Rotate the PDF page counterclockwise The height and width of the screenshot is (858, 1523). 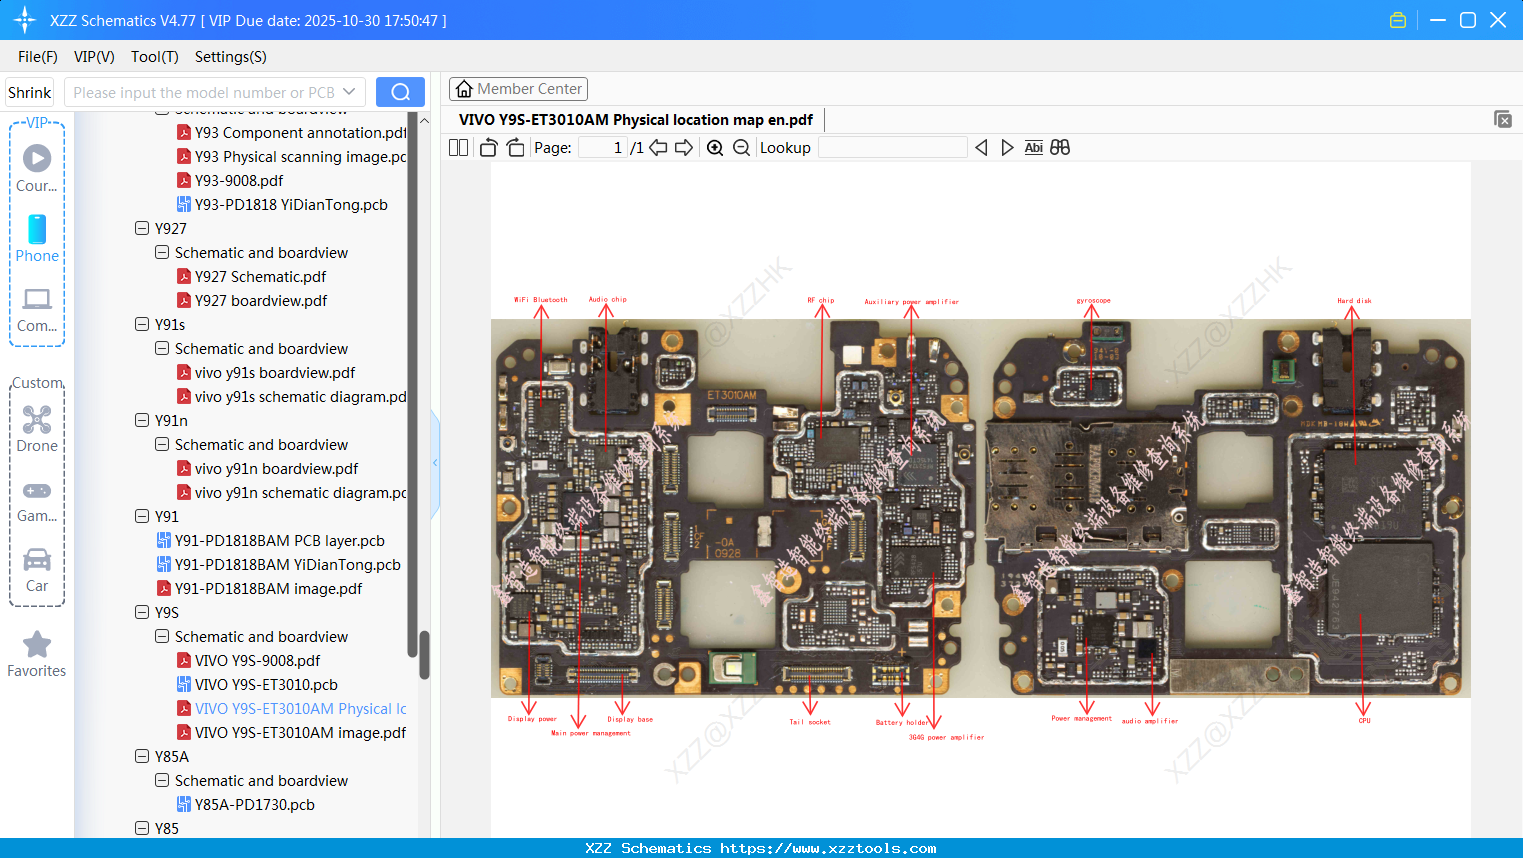click(x=488, y=148)
